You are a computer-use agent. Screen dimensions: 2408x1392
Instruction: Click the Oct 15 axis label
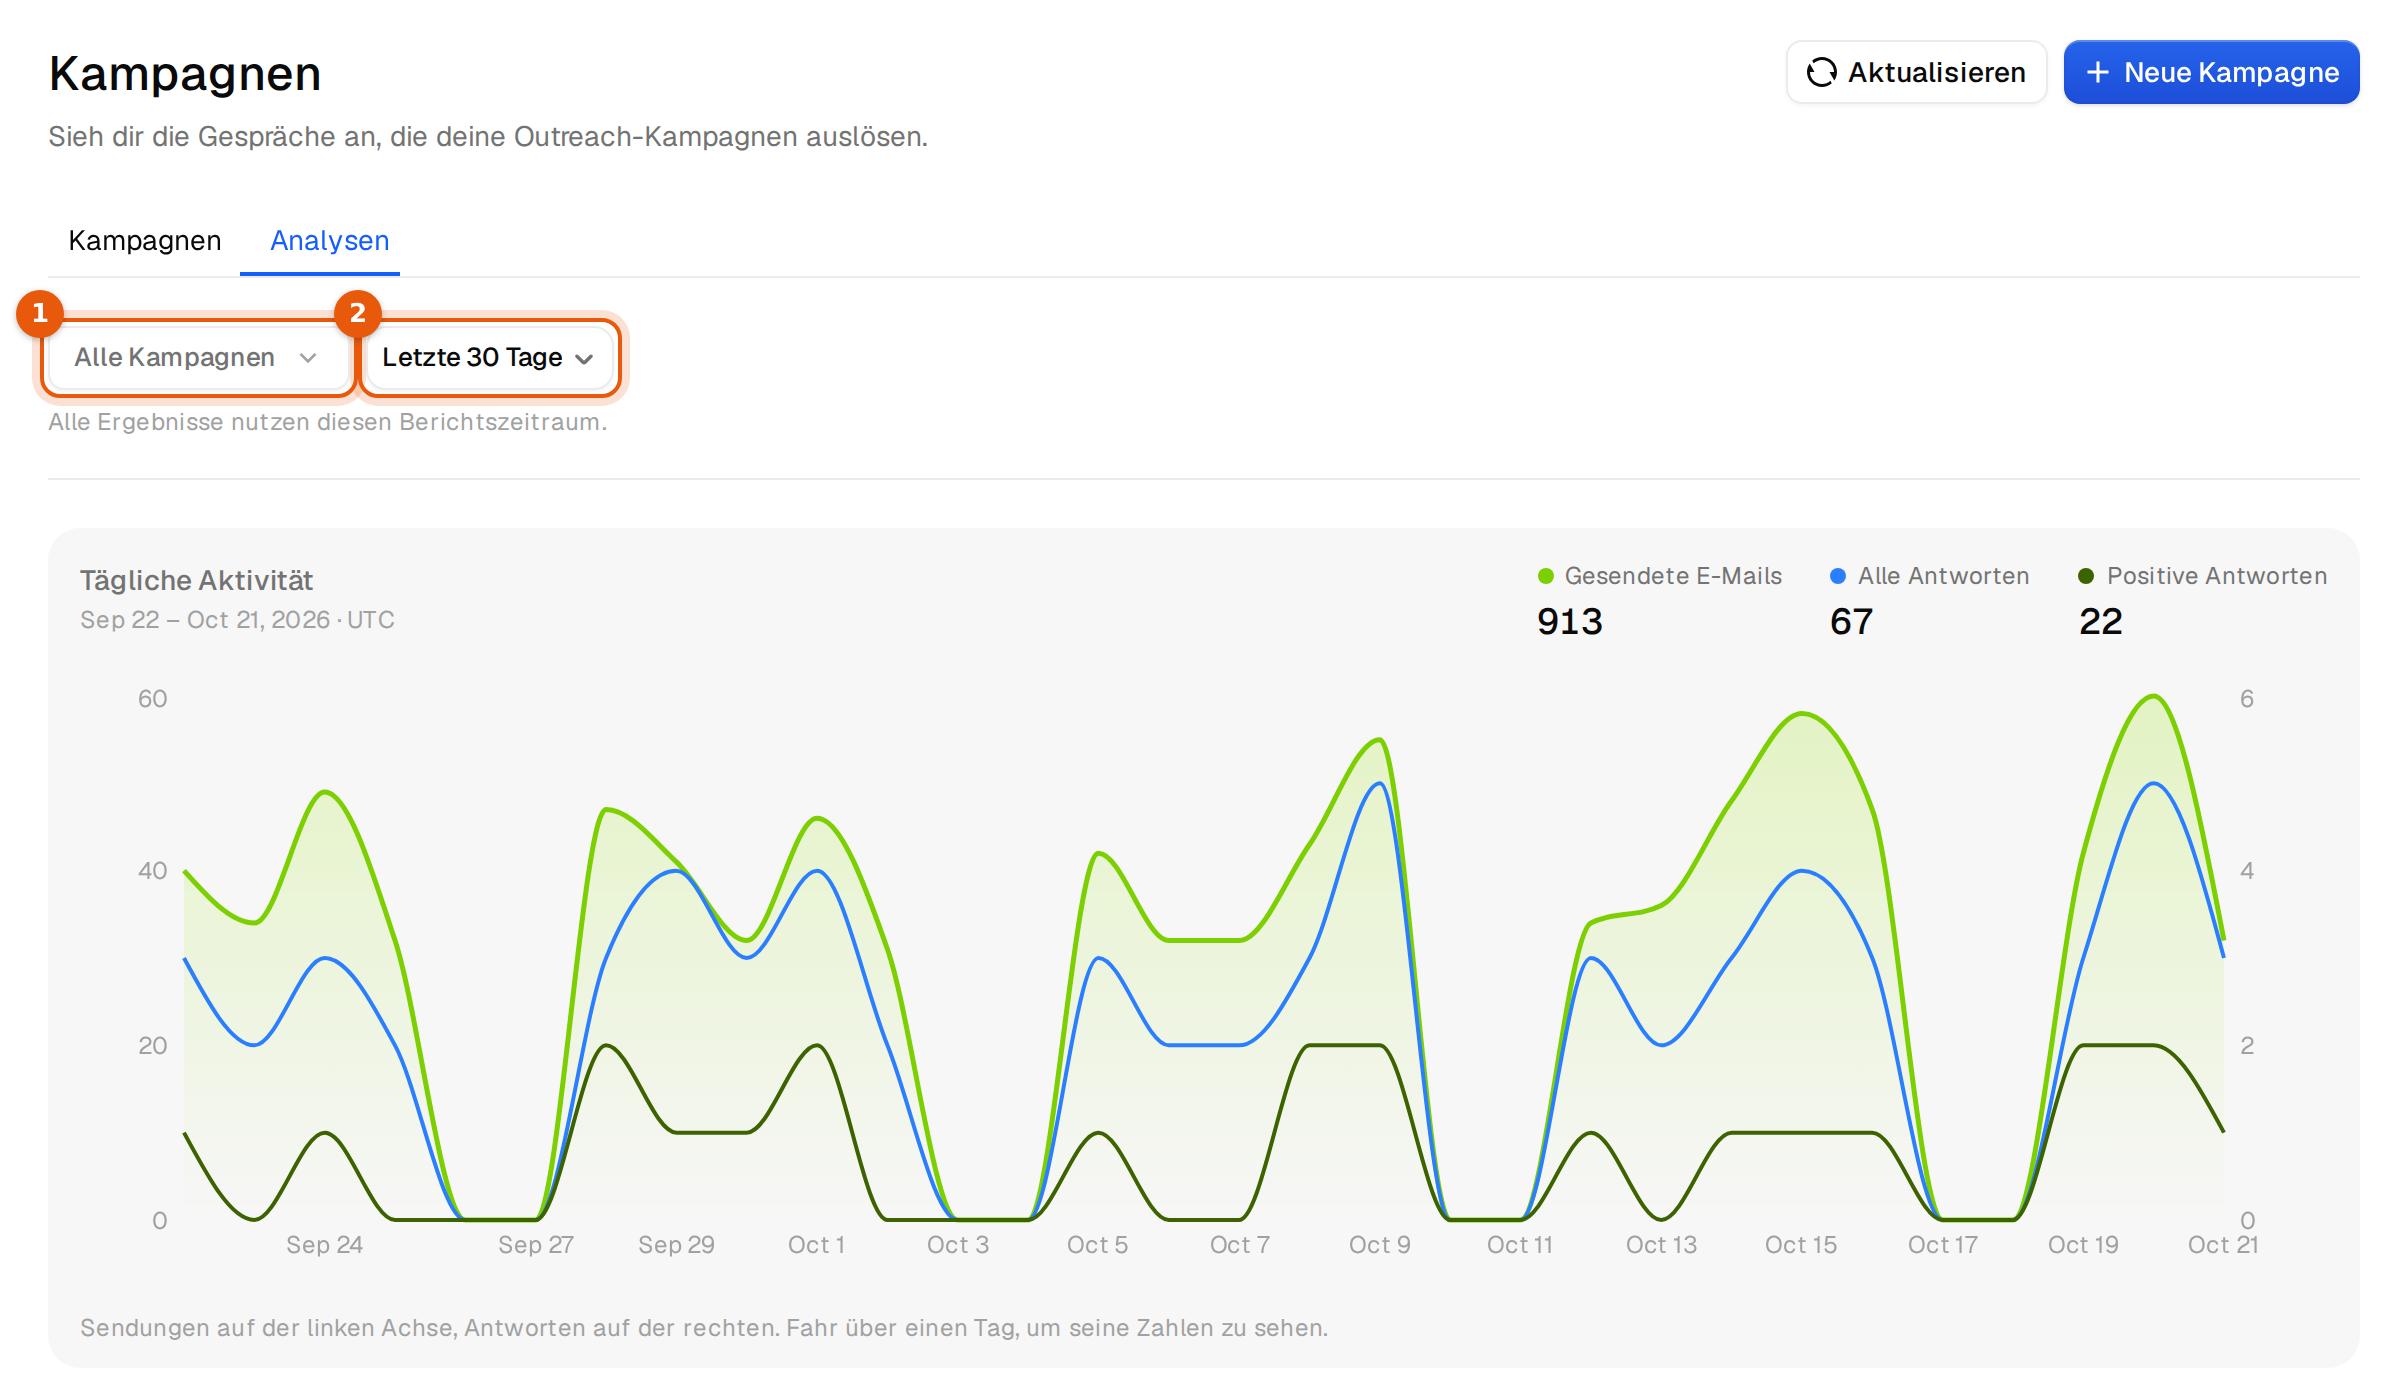click(1800, 1245)
